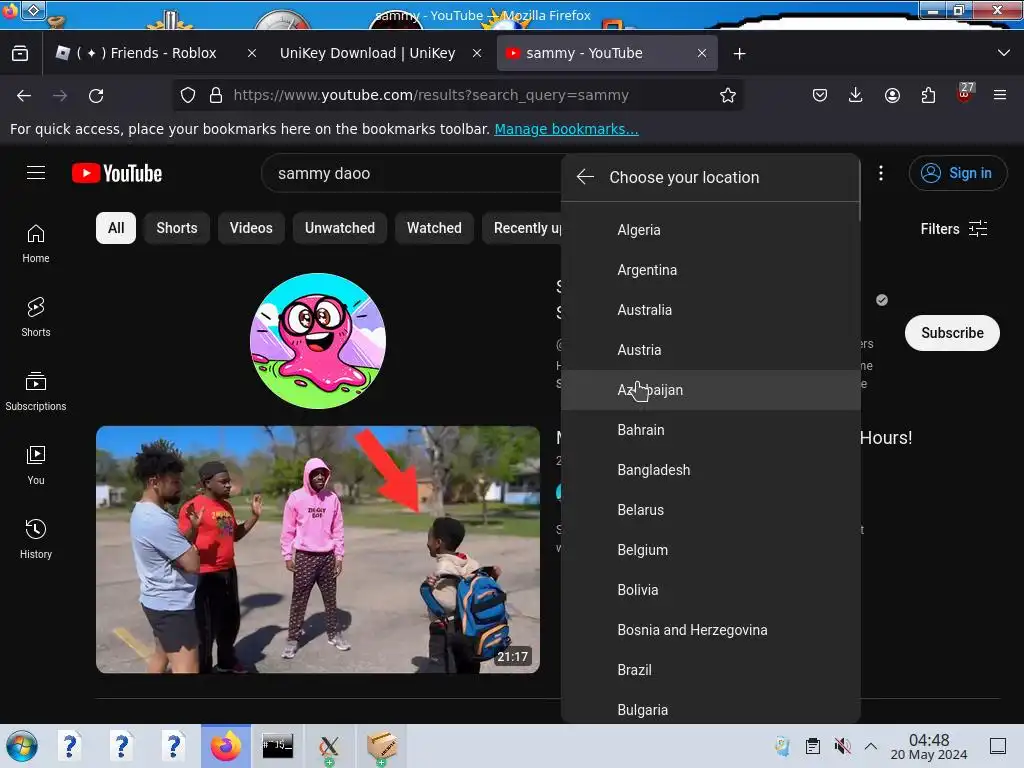Image resolution: width=1024 pixels, height=768 pixels.
Task: Select the Videos filter chip
Action: 251,228
